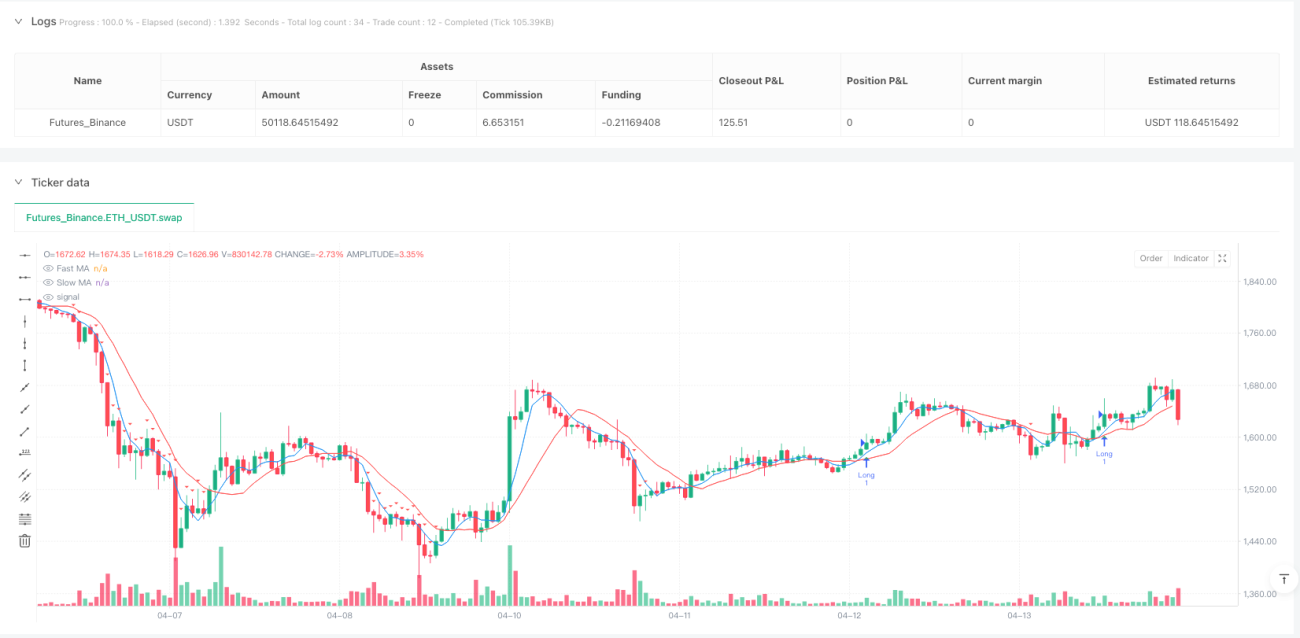The image size is (1300, 638).
Task: Click the back-to-top arrow button
Action: pyautogui.click(x=1283, y=579)
